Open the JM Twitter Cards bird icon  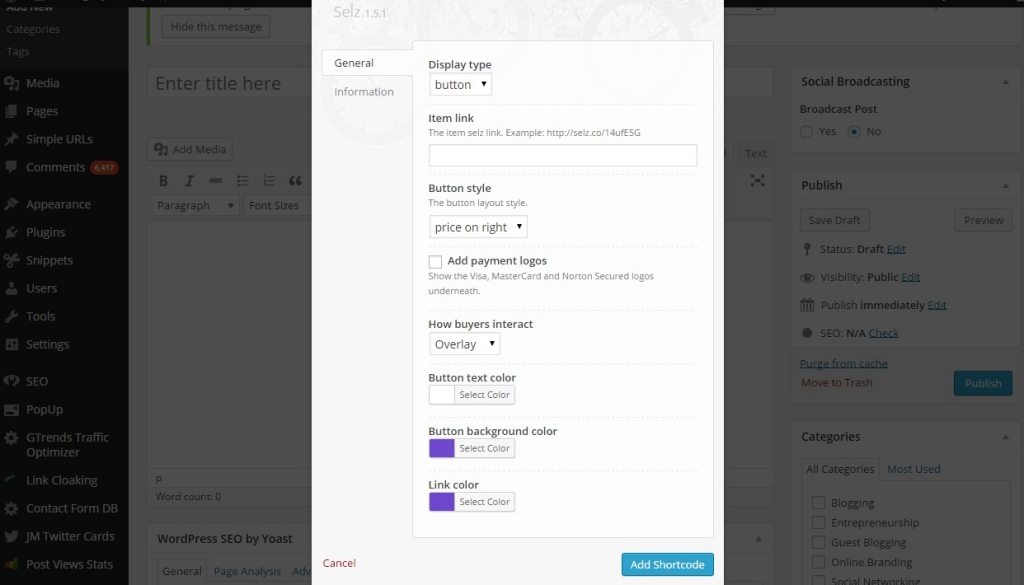click(x=11, y=537)
